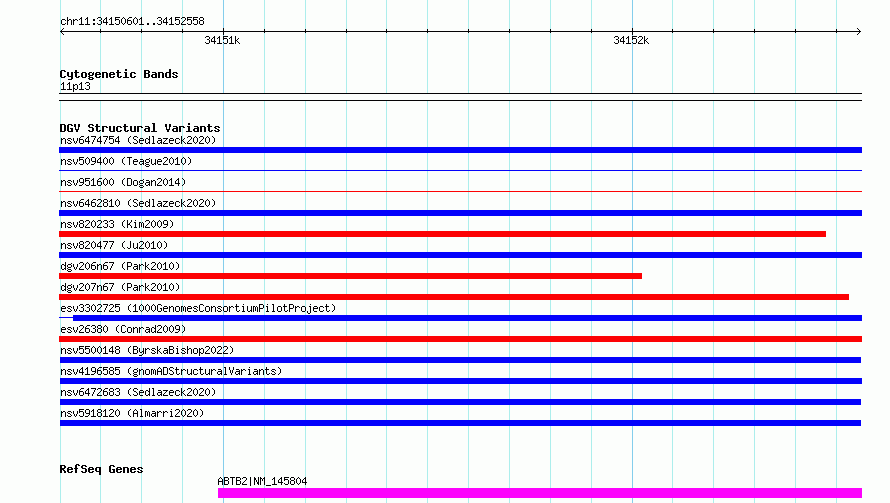Click the blue bar for nsv6474754
The image size is (890, 503).
[x=460, y=150]
